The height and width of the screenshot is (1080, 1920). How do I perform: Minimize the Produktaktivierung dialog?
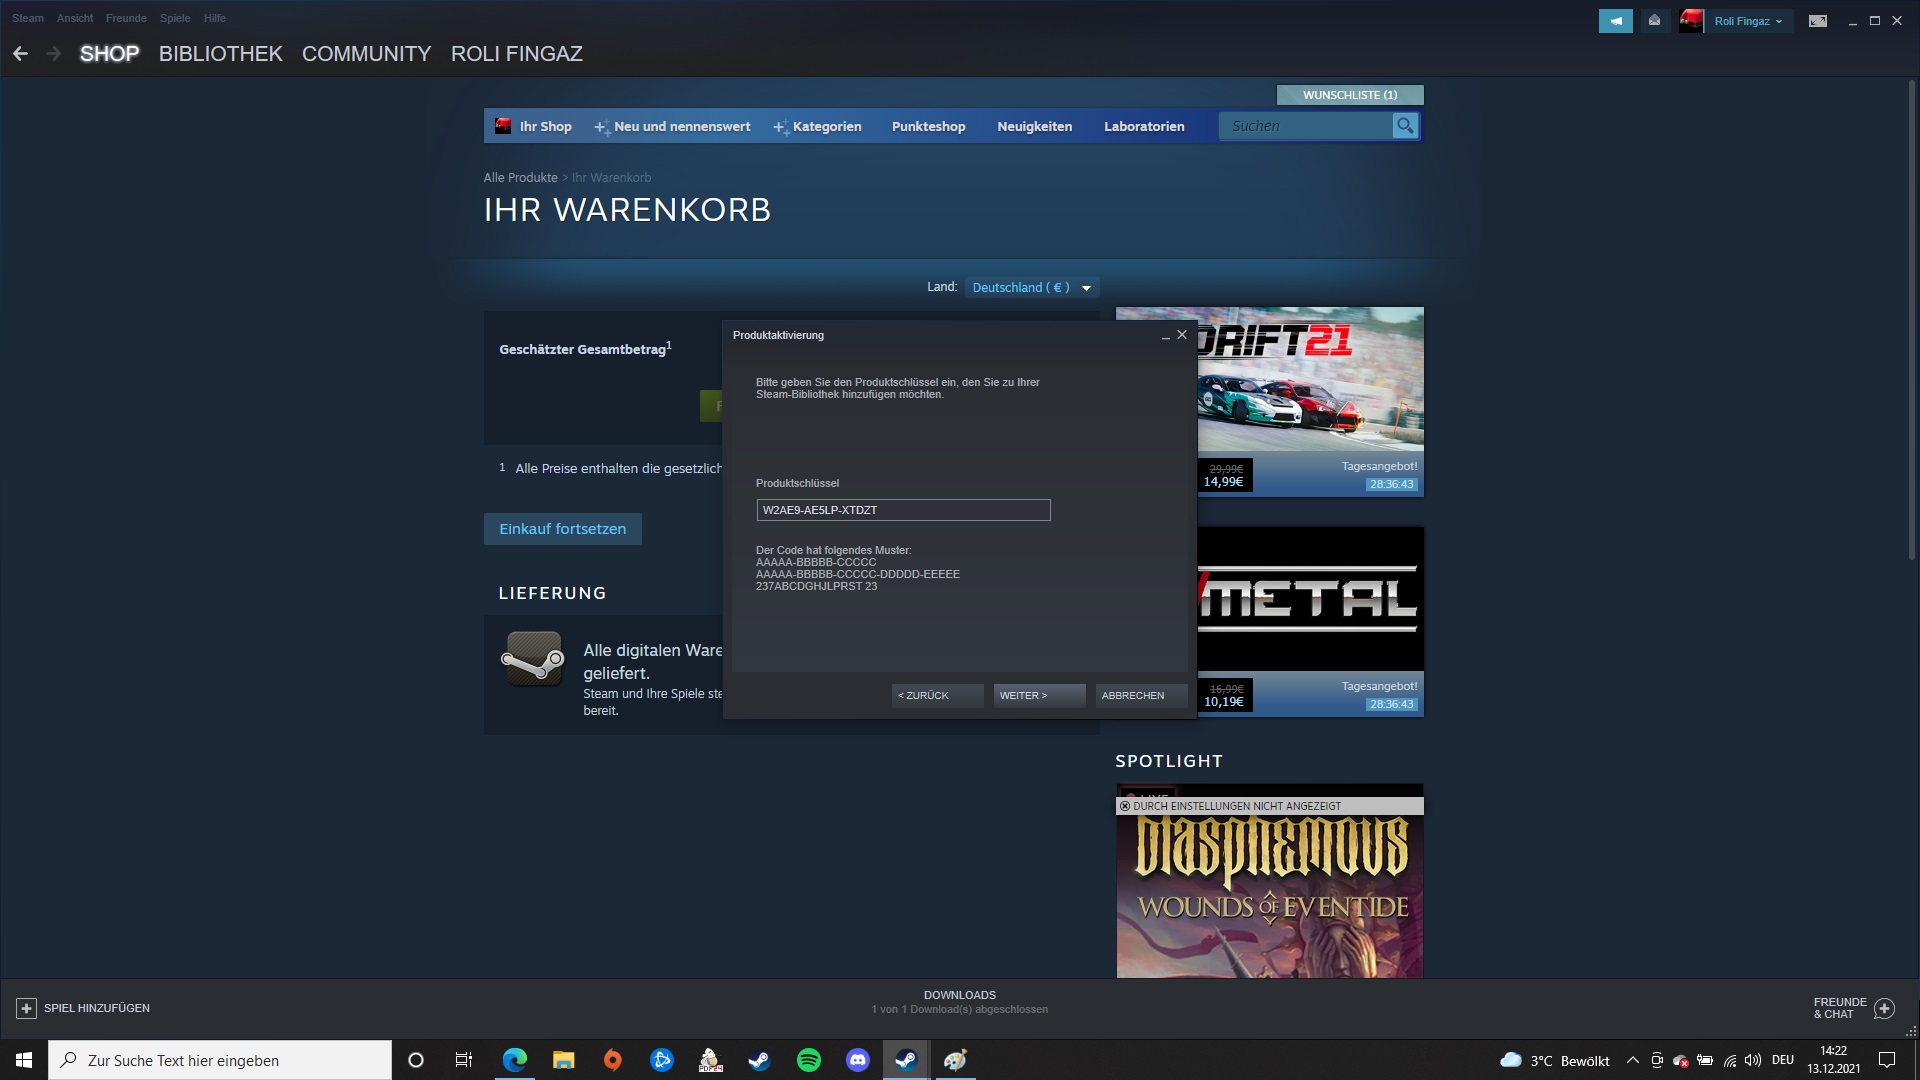[x=1165, y=336]
